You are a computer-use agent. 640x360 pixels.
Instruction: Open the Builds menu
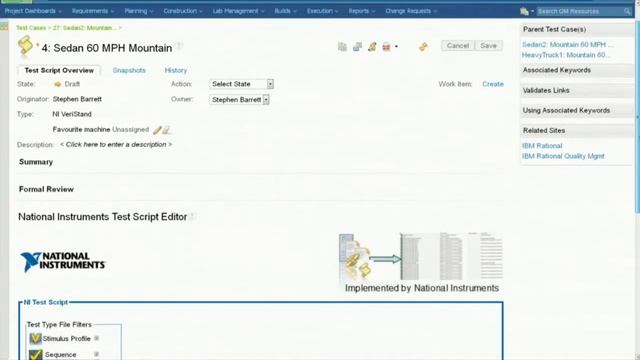coord(285,11)
